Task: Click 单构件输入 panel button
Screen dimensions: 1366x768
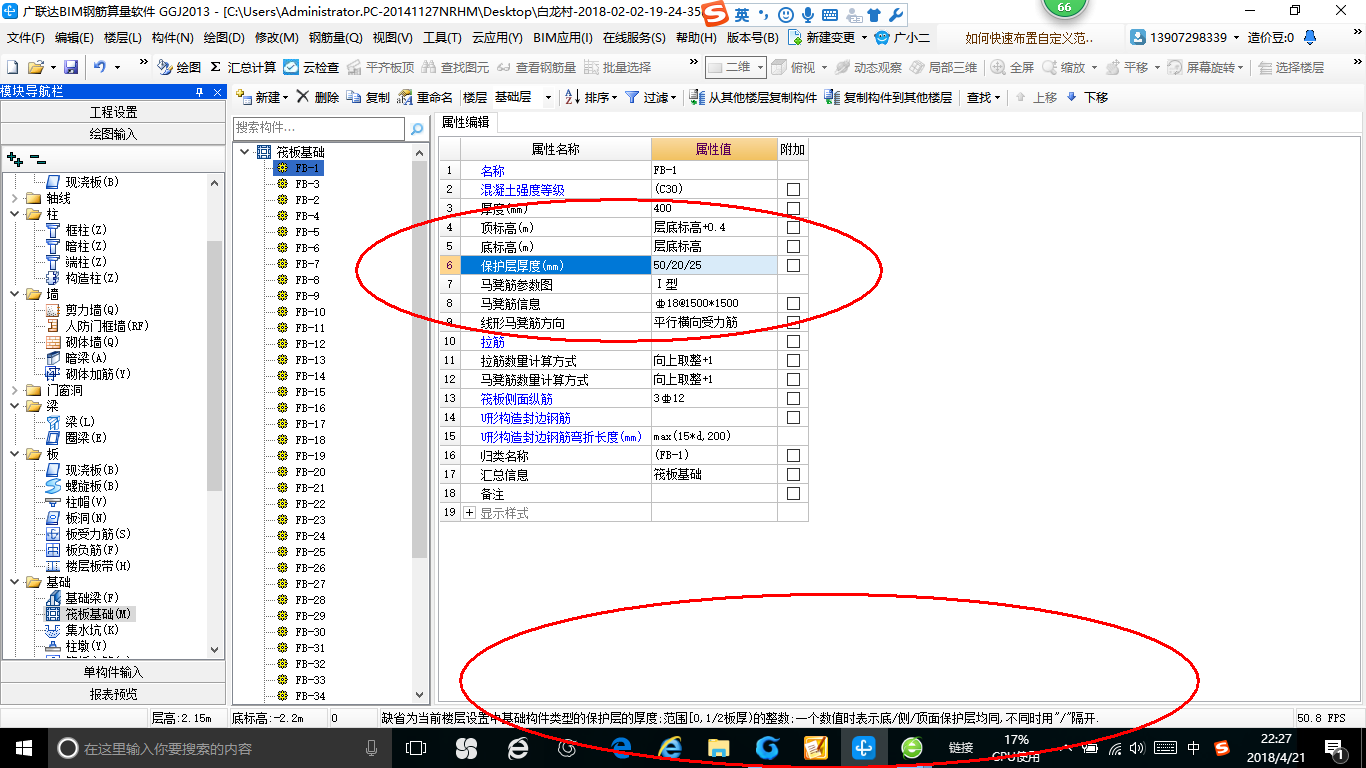Action: [113, 672]
